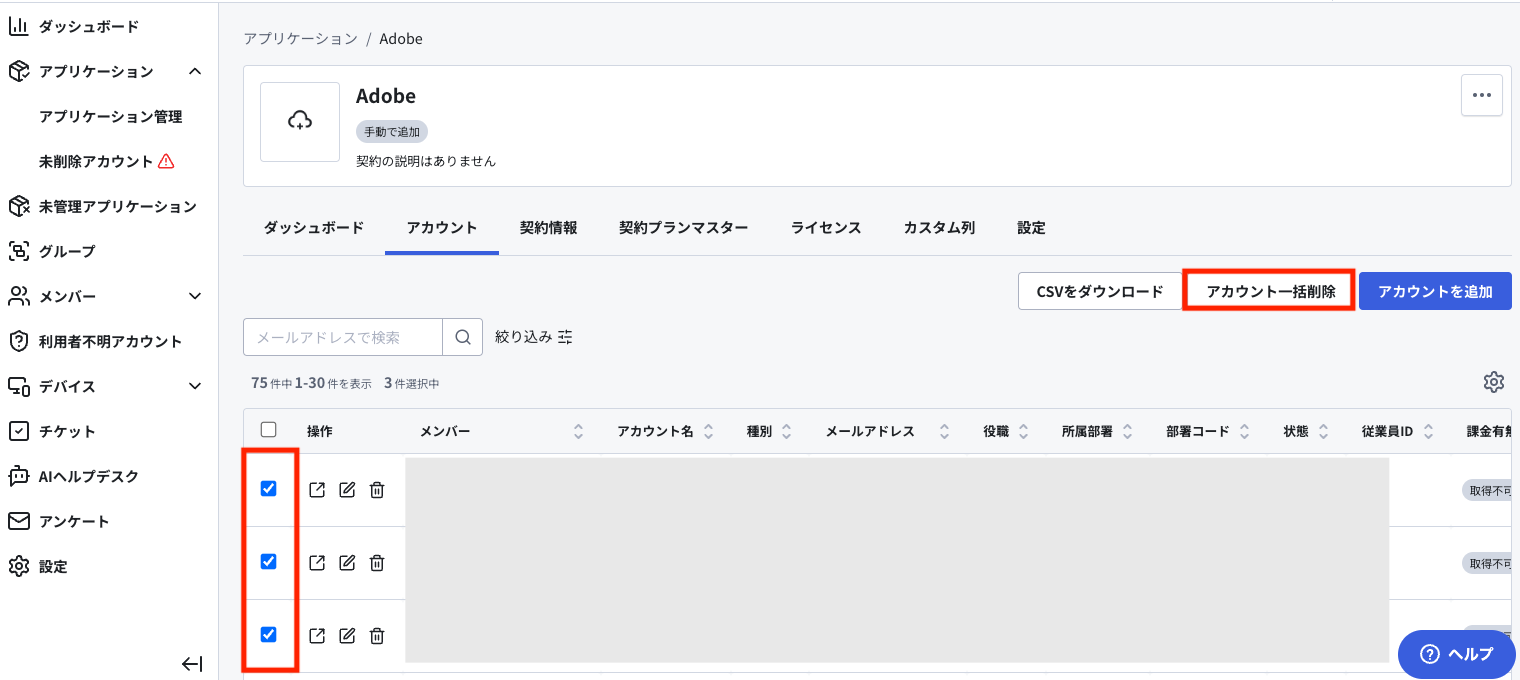The image size is (1520, 680).
Task: Focus the メールアドレスで検索 input field
Action: 343,338
